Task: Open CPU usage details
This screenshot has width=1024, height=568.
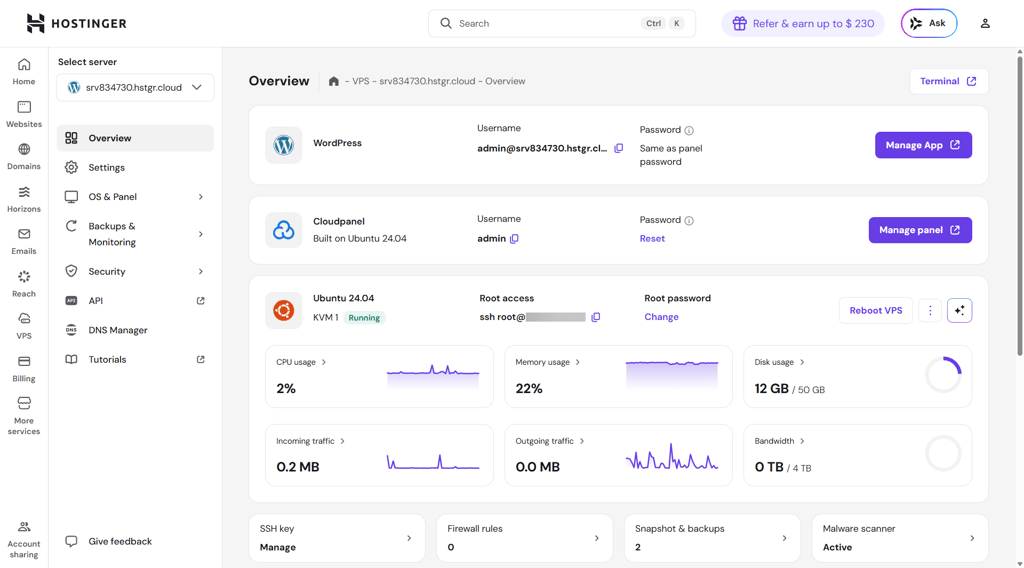Action: 301,362
